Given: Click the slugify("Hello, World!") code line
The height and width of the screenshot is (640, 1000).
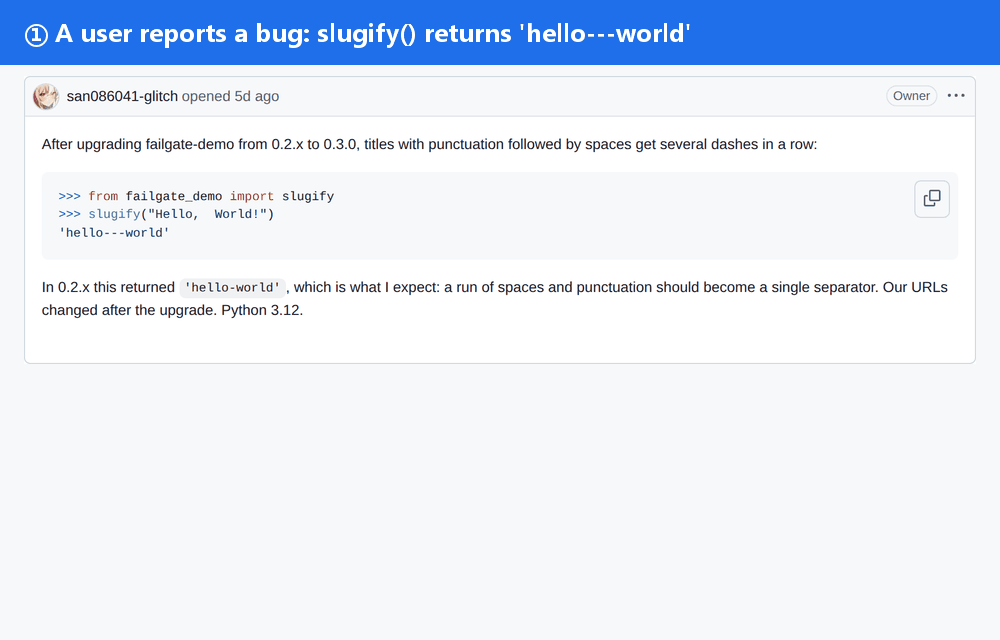Looking at the screenshot, I should tap(166, 214).
